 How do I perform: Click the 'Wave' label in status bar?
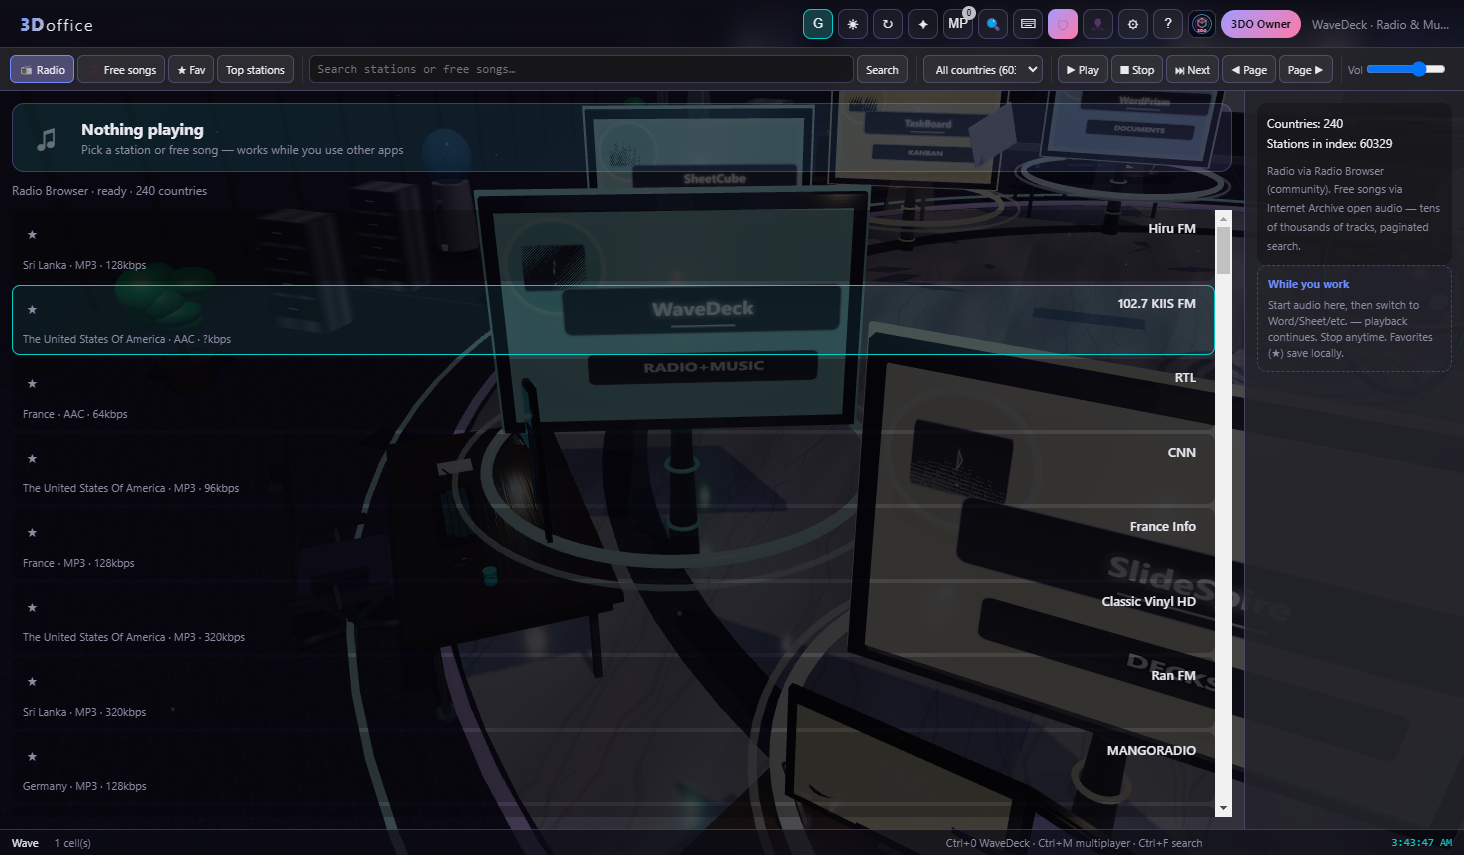click(x=25, y=843)
